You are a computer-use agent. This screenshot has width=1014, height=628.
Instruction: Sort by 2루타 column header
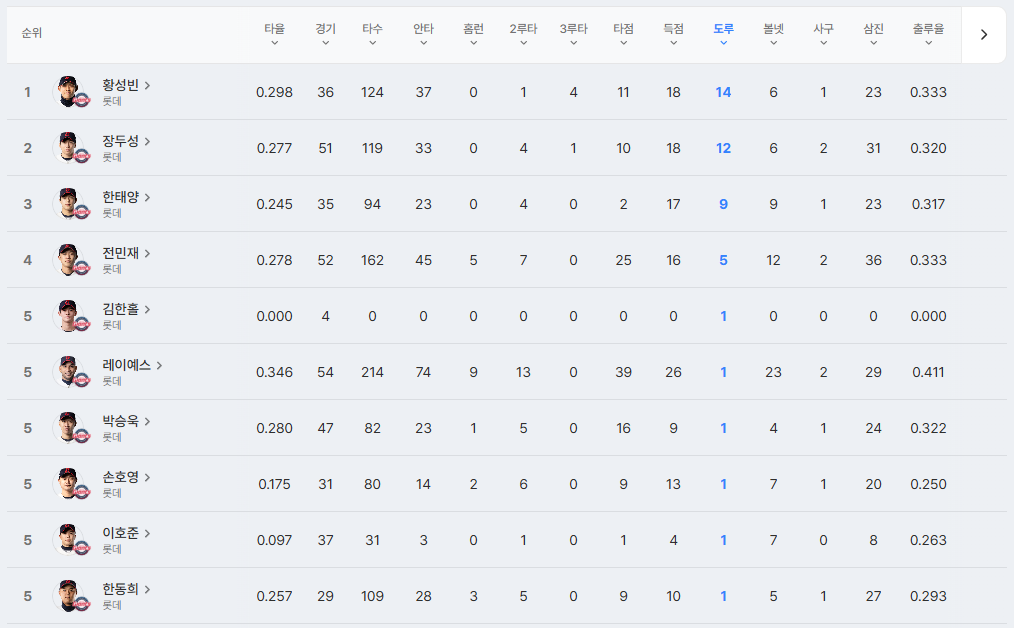pyautogui.click(x=523, y=34)
